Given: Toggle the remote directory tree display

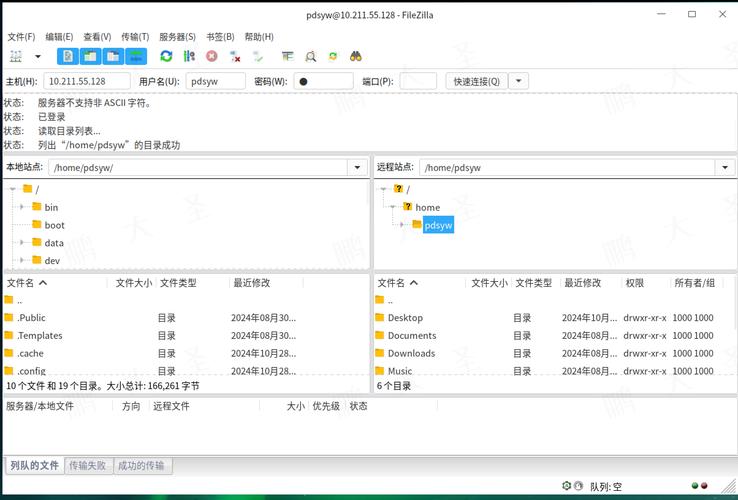Looking at the screenshot, I should pos(113,56).
